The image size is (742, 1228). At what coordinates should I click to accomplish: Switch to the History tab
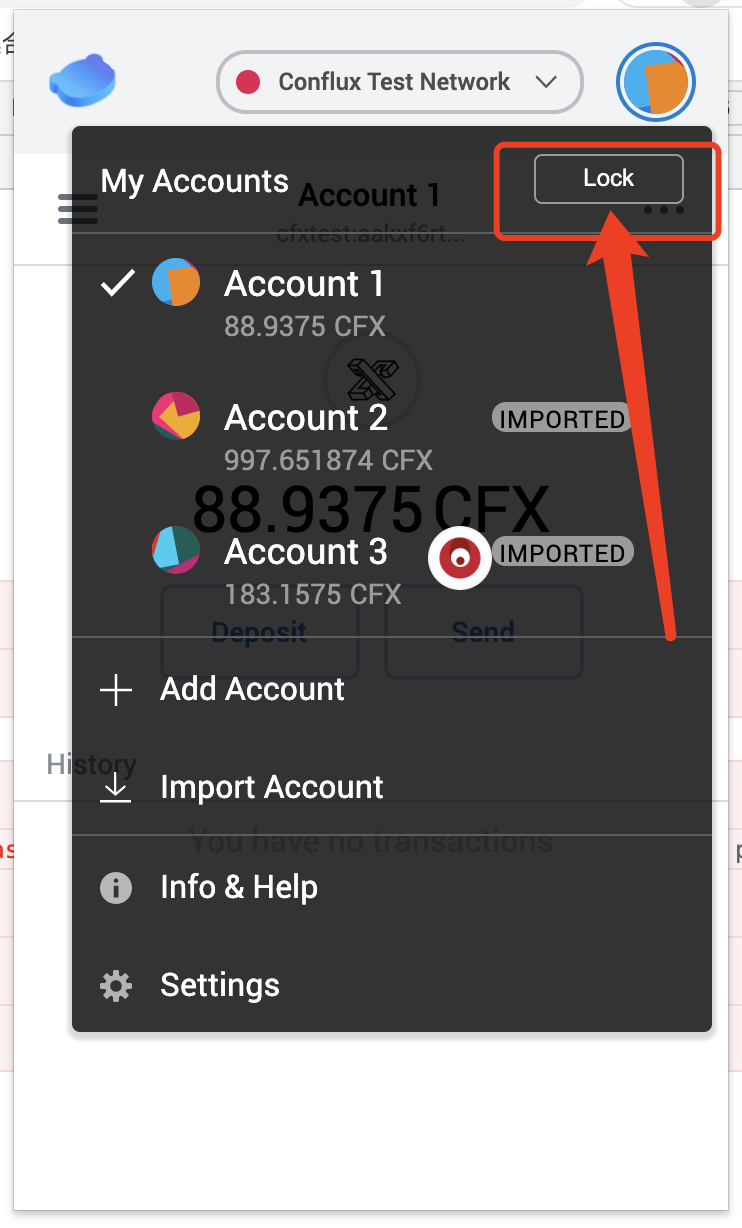(91, 764)
